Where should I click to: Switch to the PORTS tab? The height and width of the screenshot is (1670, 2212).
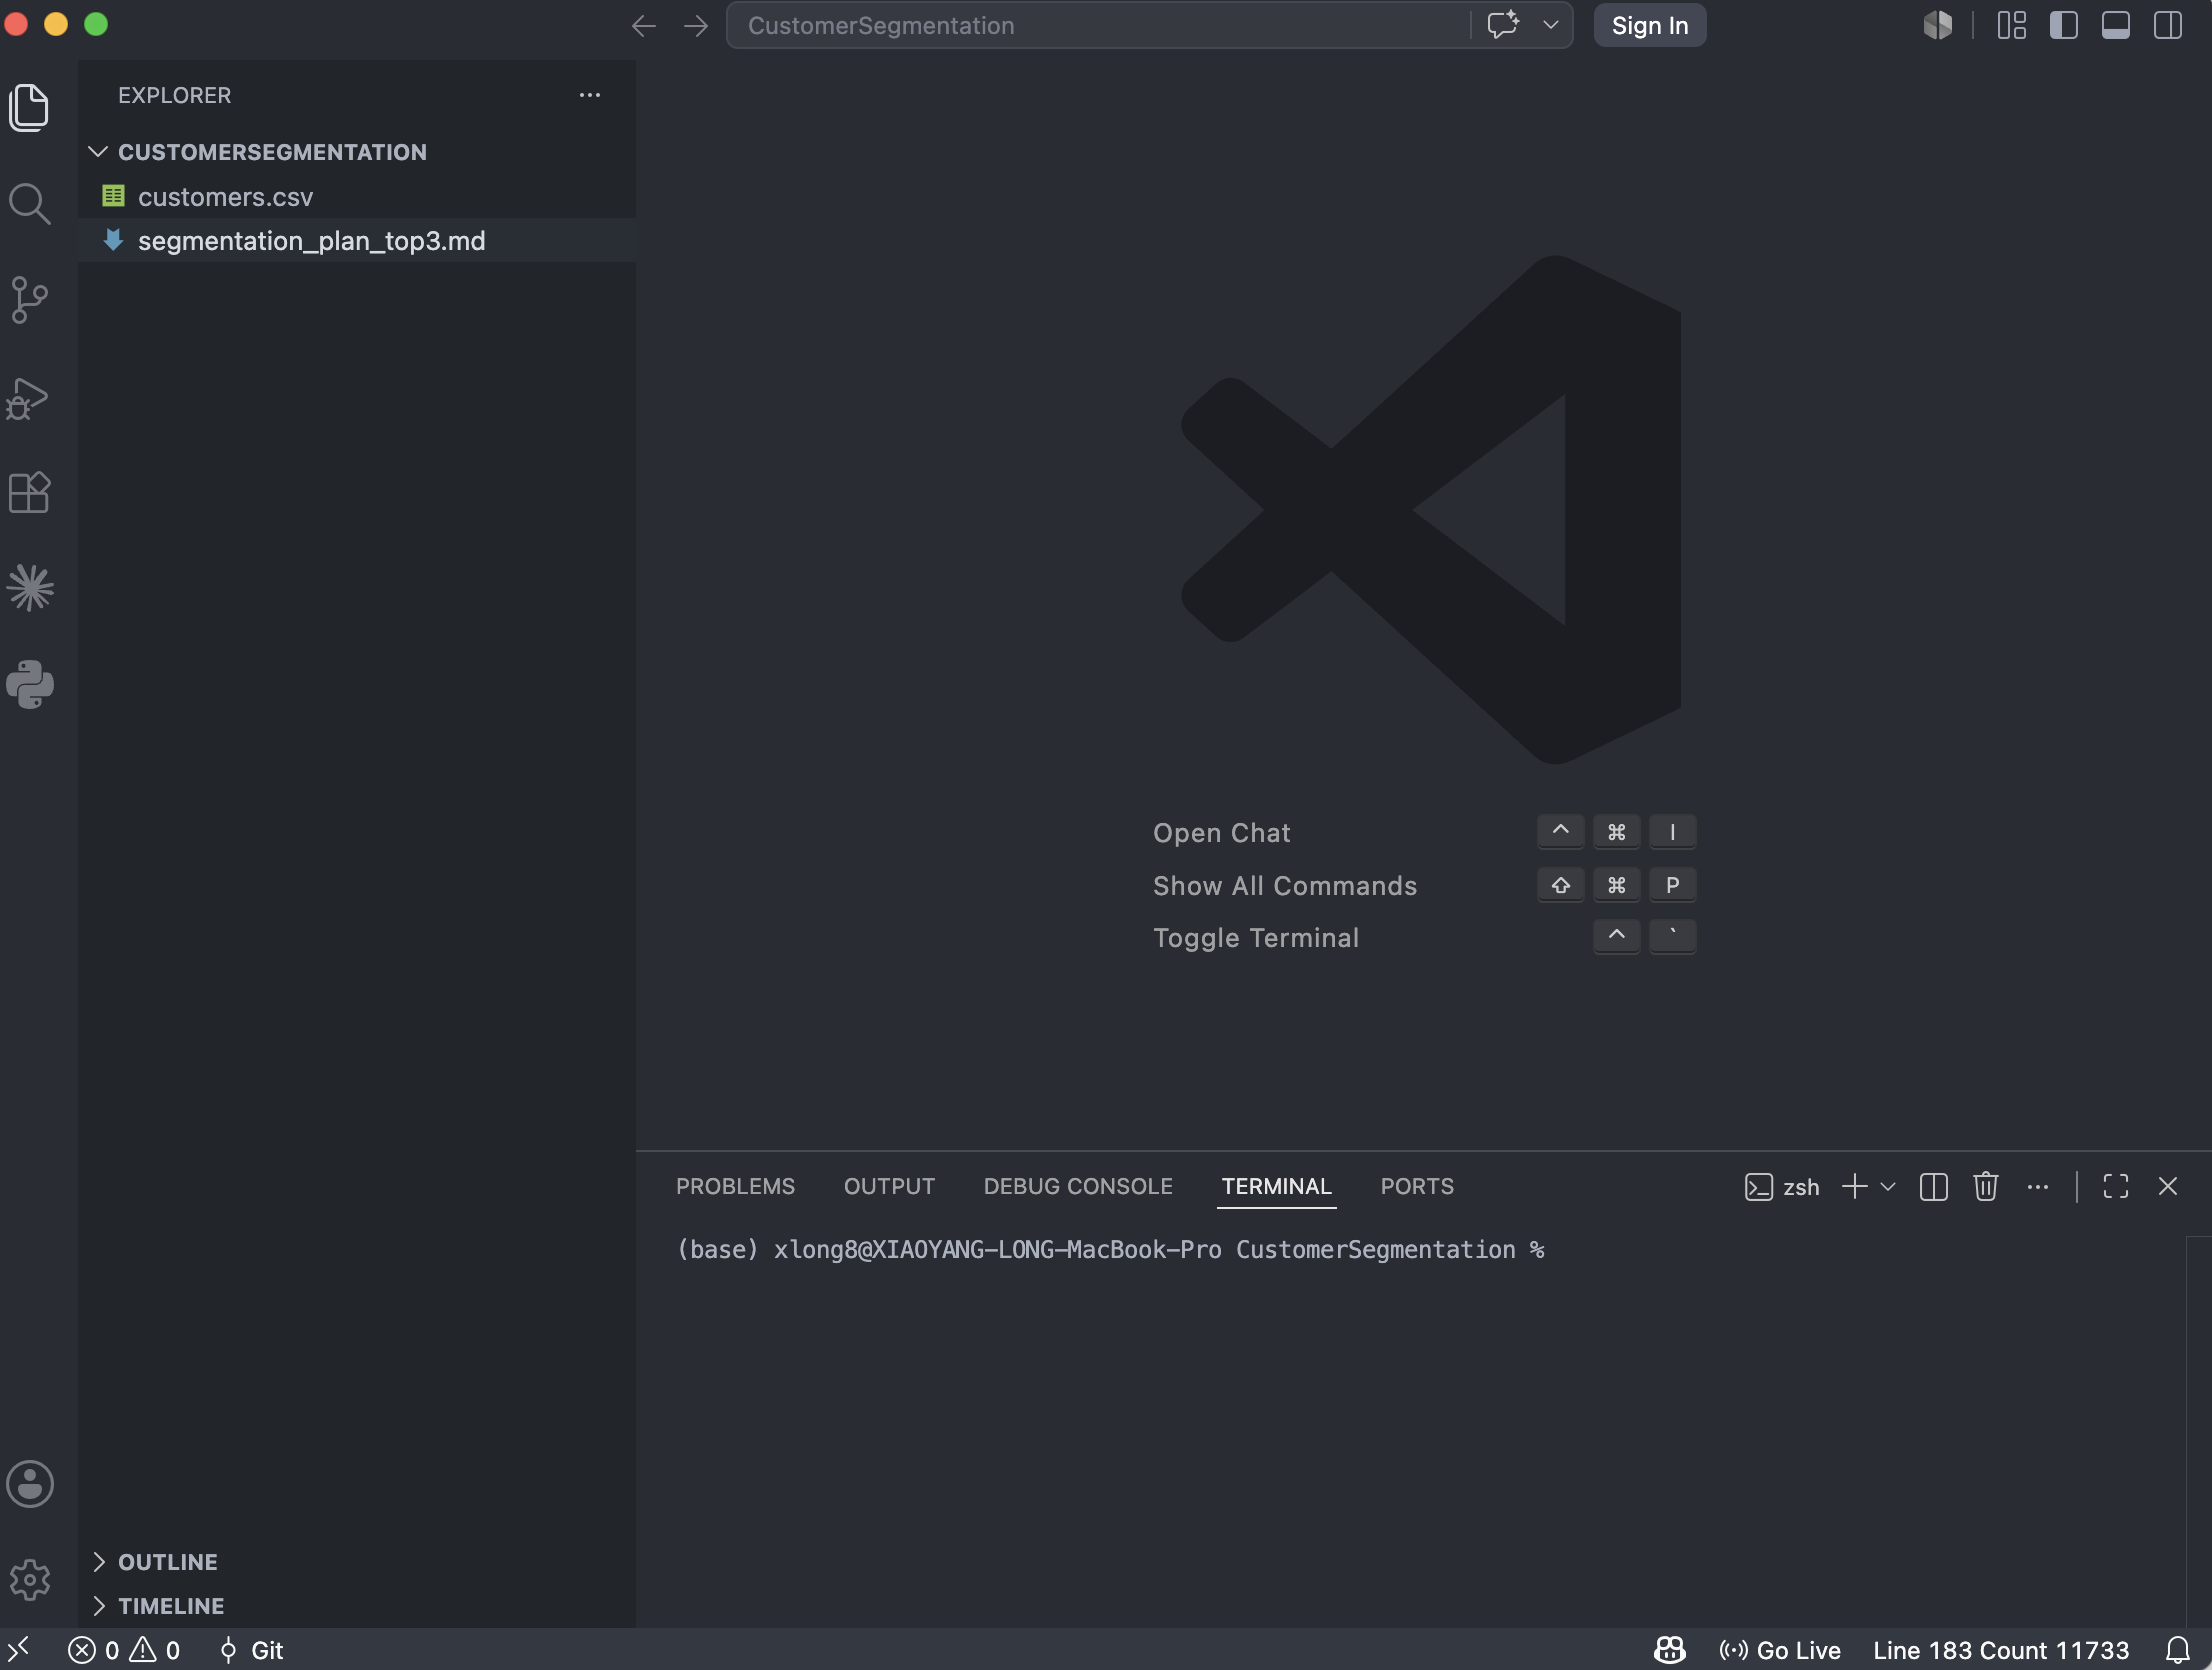[1417, 1186]
